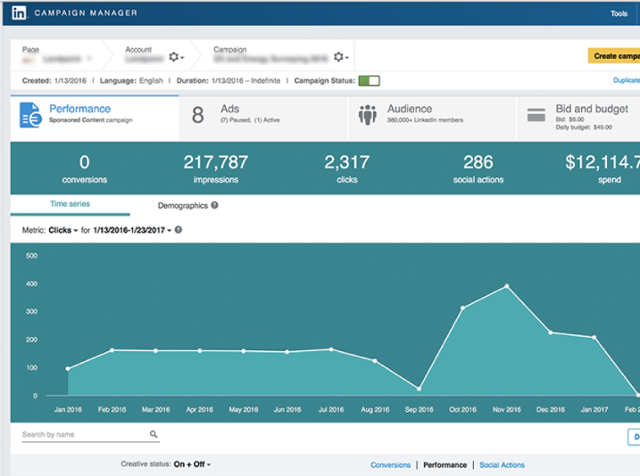Open the Audience tab

432,118
